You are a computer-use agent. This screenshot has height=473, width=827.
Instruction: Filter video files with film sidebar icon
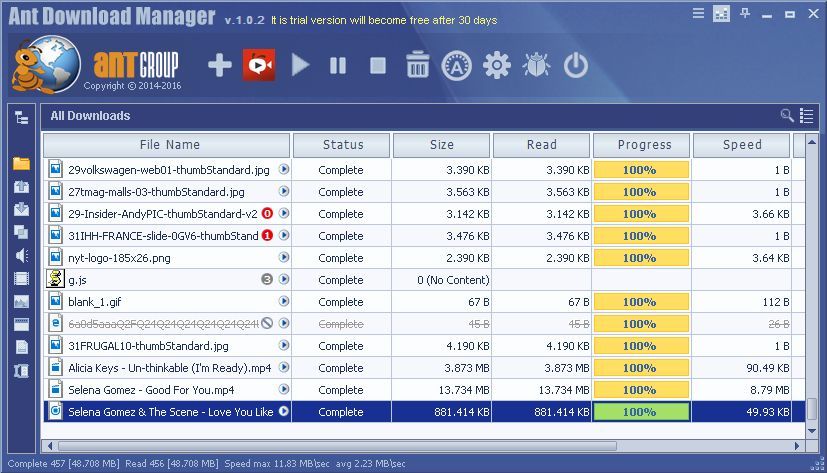21,278
